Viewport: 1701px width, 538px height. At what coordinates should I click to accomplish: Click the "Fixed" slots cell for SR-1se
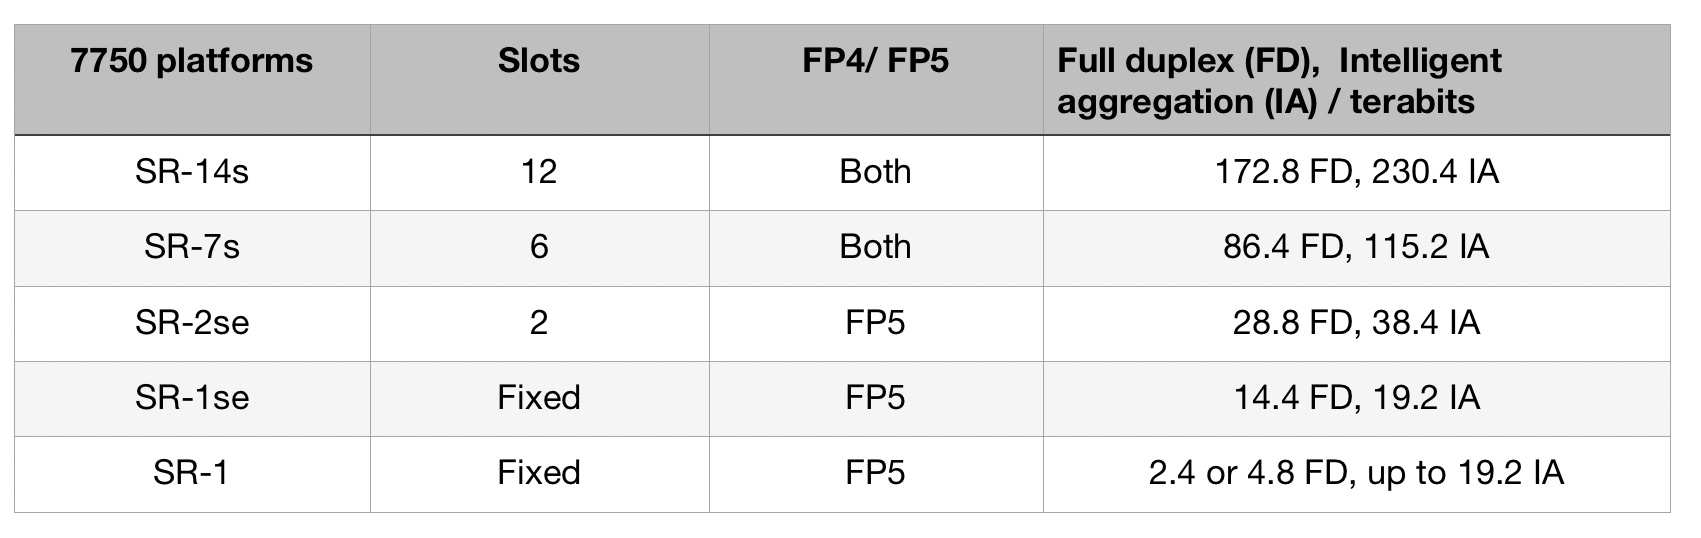539,397
